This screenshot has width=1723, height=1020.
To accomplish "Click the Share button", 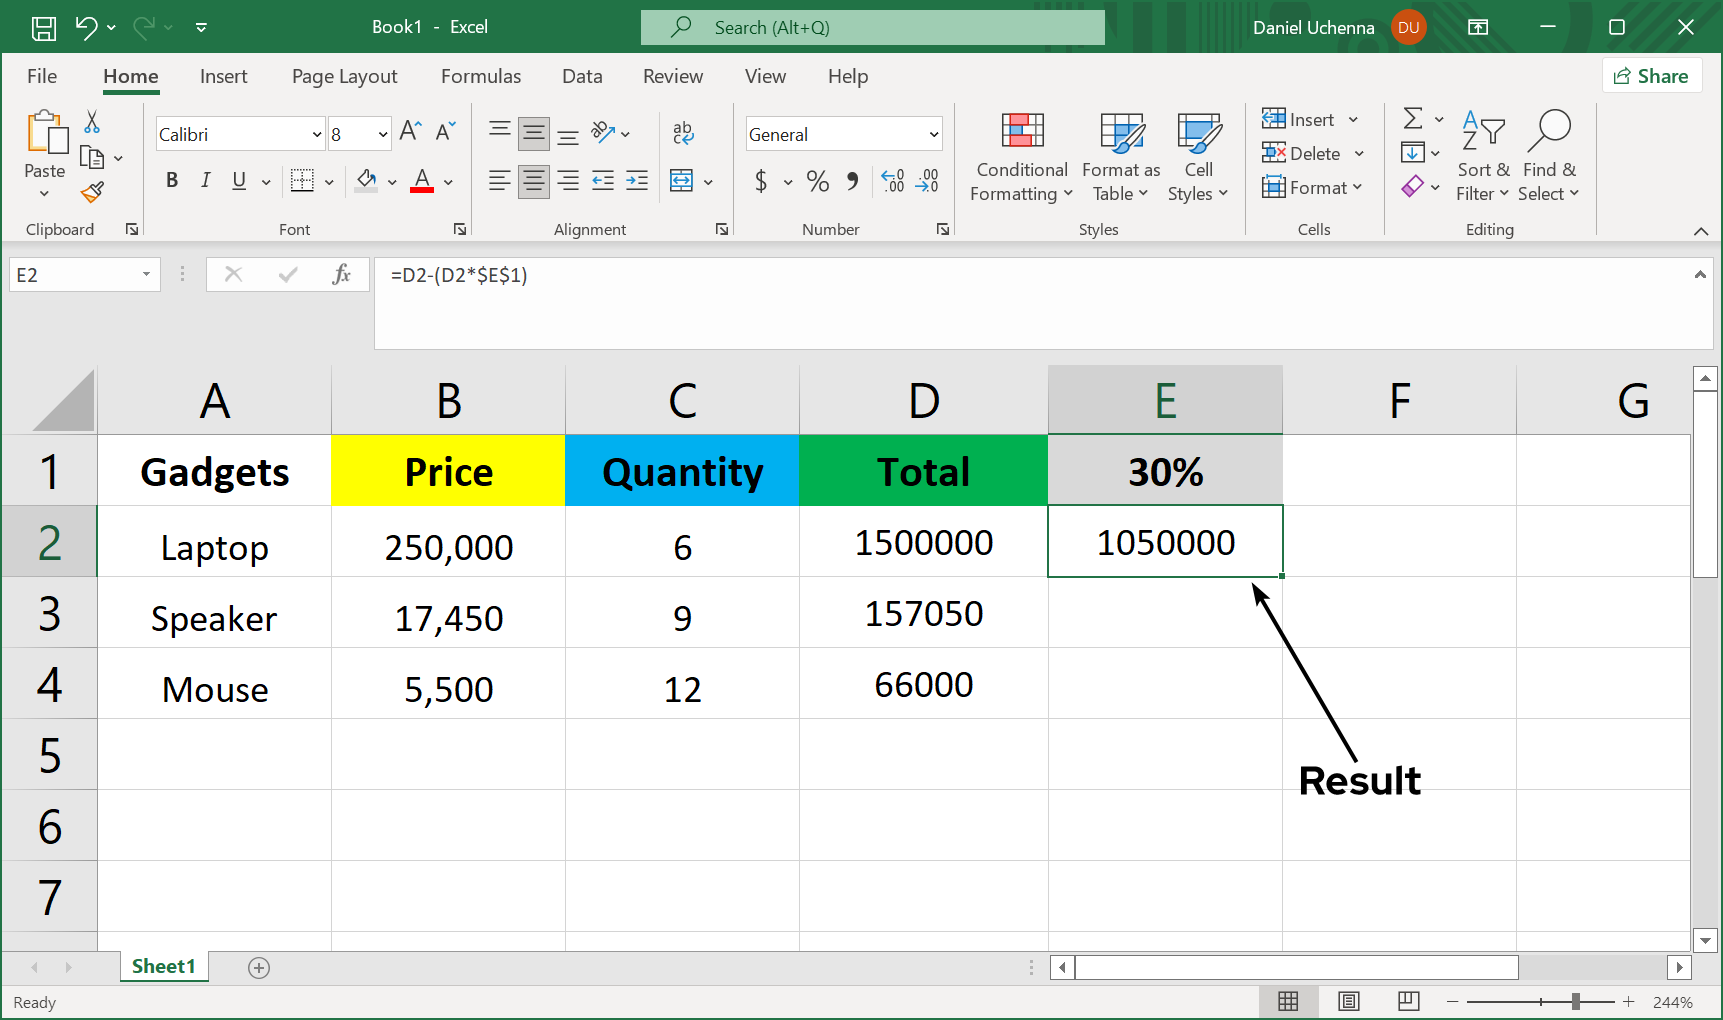I will point(1651,76).
